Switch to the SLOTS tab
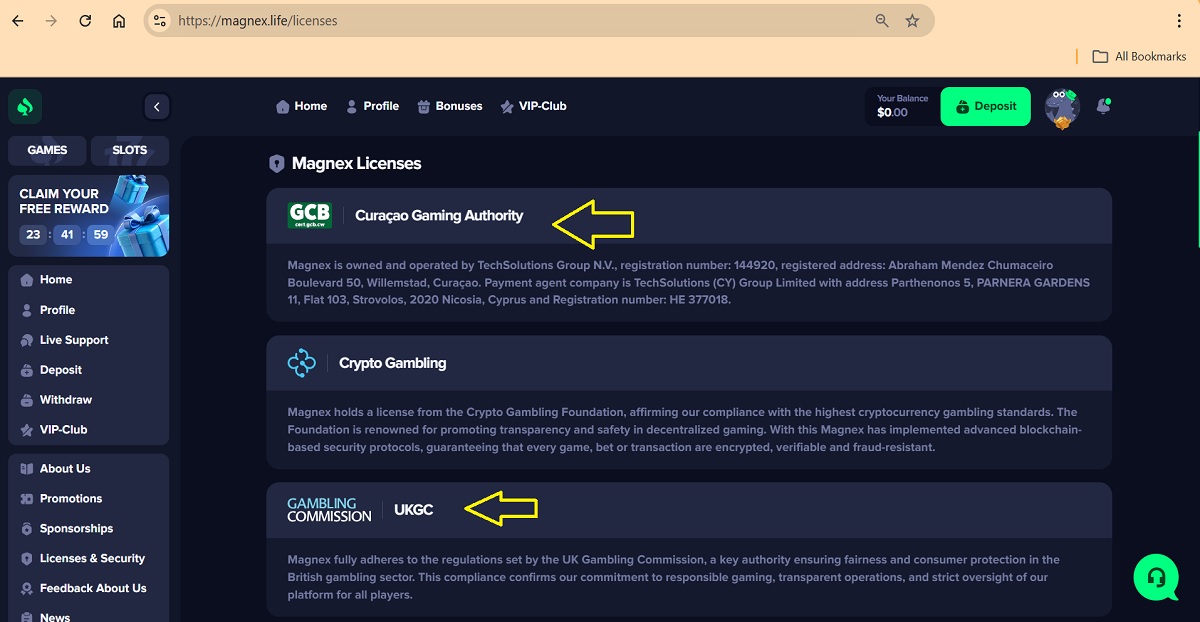Image resolution: width=1200 pixels, height=622 pixels. 130,150
